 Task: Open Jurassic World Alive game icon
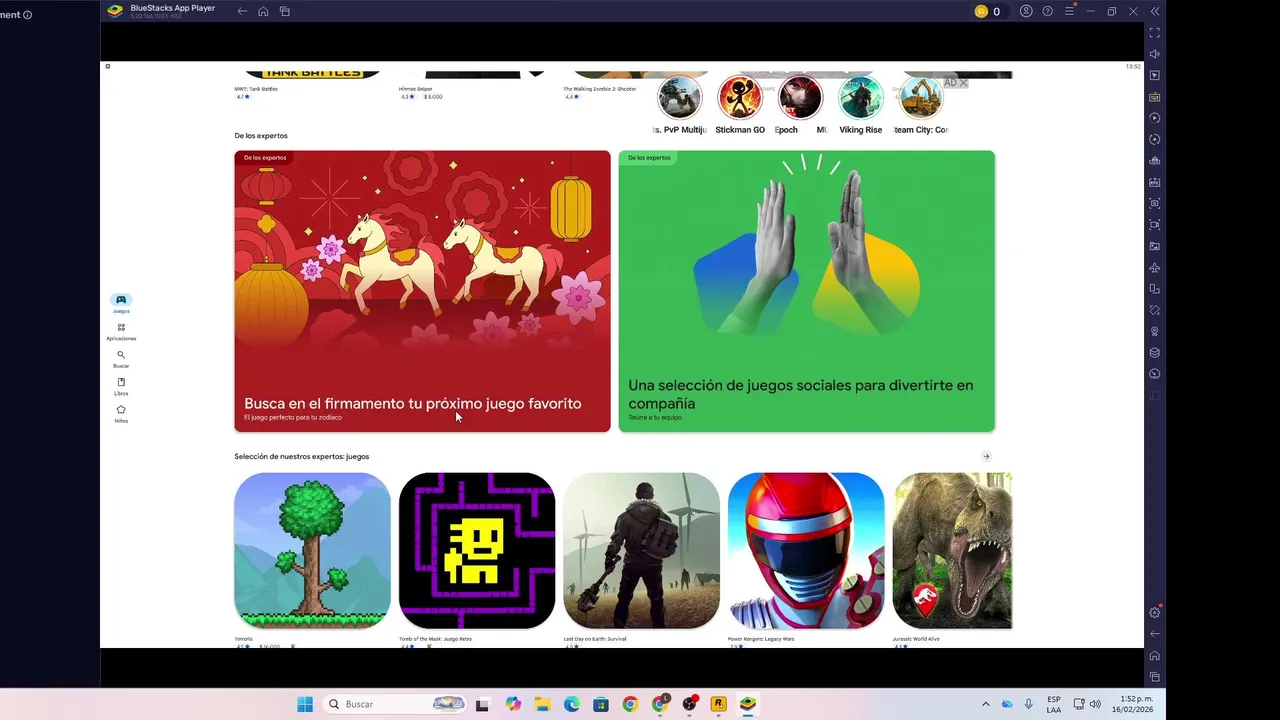(952, 551)
